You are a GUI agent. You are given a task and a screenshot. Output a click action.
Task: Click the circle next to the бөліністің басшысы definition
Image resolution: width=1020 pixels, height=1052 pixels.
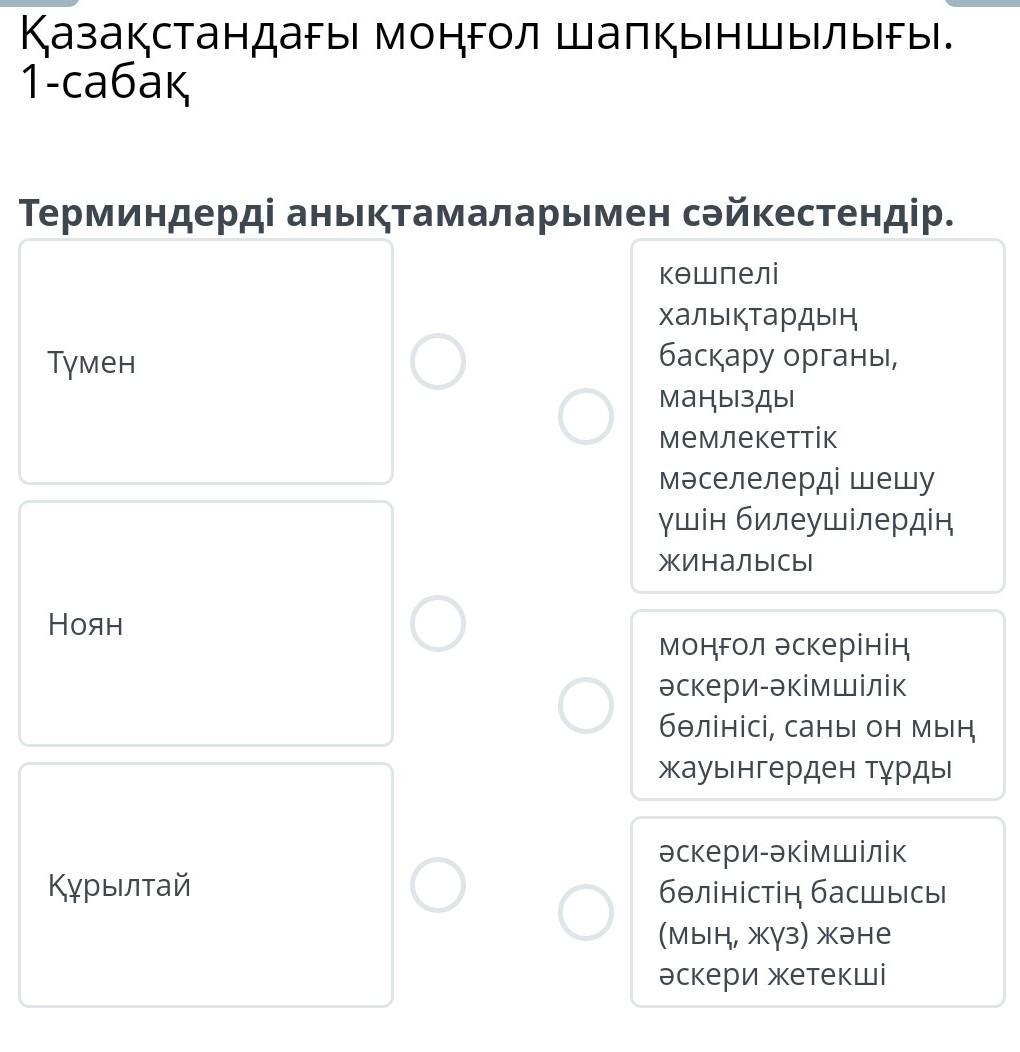coord(585,912)
